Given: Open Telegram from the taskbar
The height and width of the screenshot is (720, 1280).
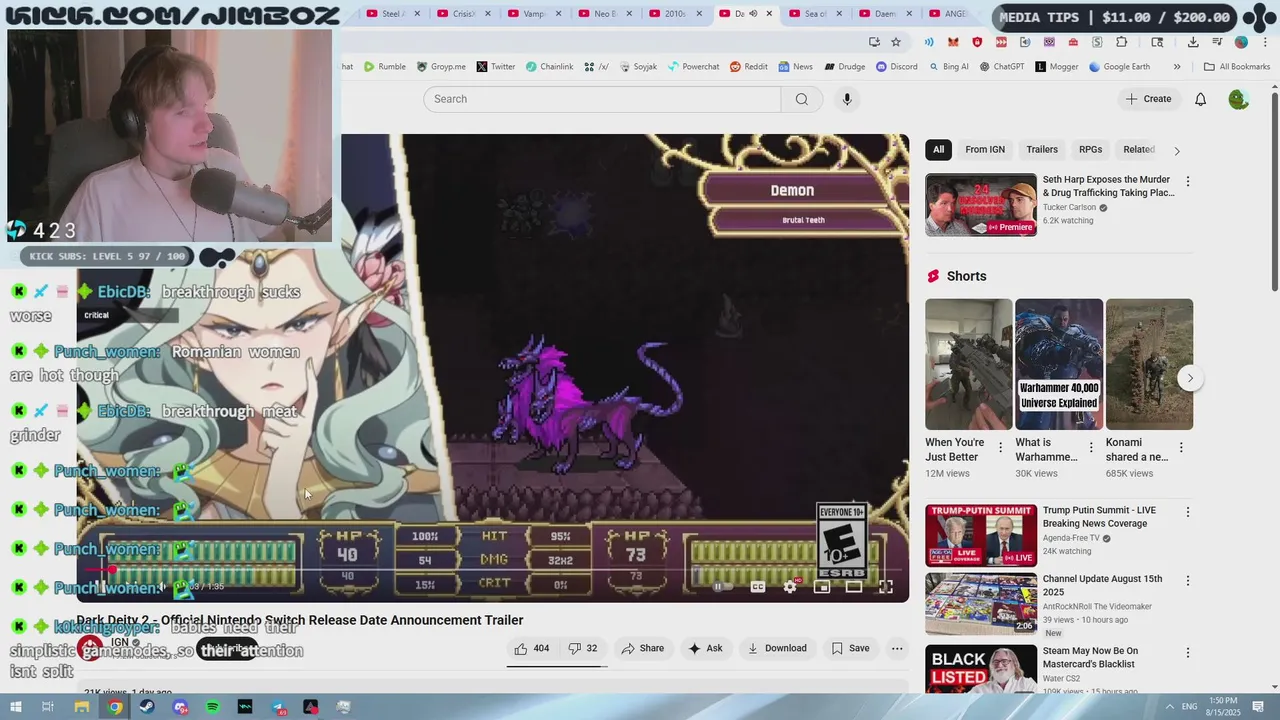Looking at the screenshot, I should click(278, 707).
